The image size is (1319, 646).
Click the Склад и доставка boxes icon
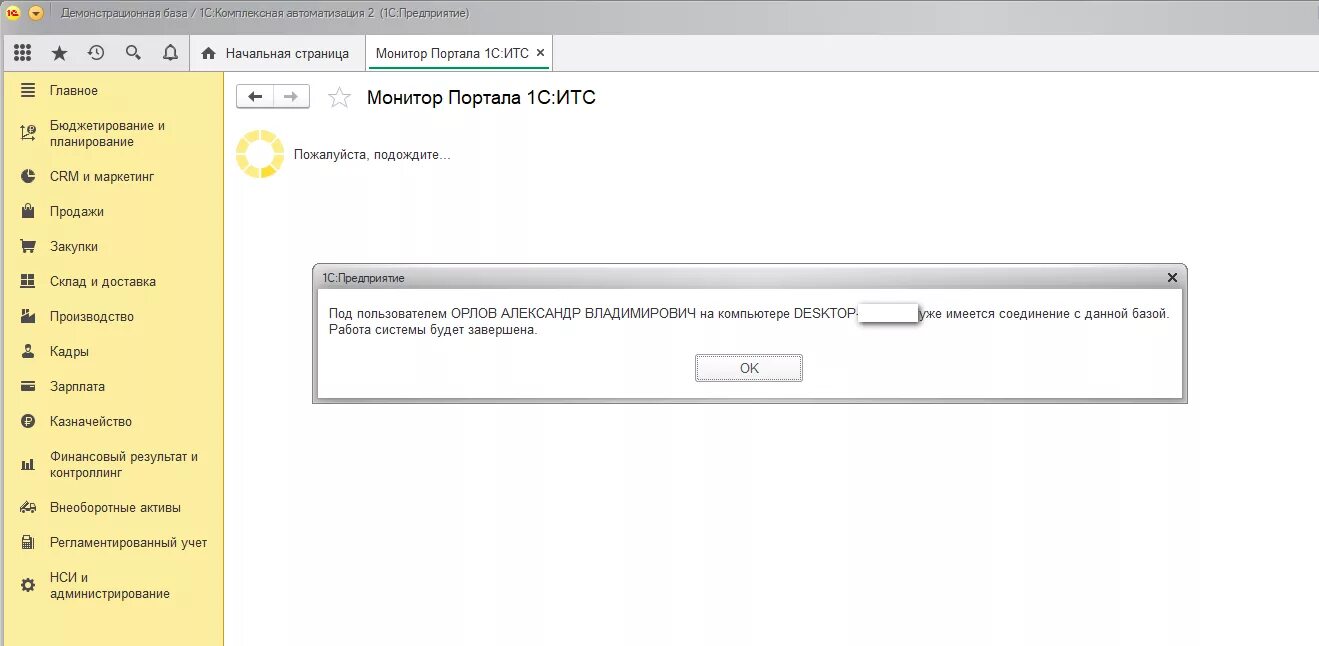tap(28, 281)
